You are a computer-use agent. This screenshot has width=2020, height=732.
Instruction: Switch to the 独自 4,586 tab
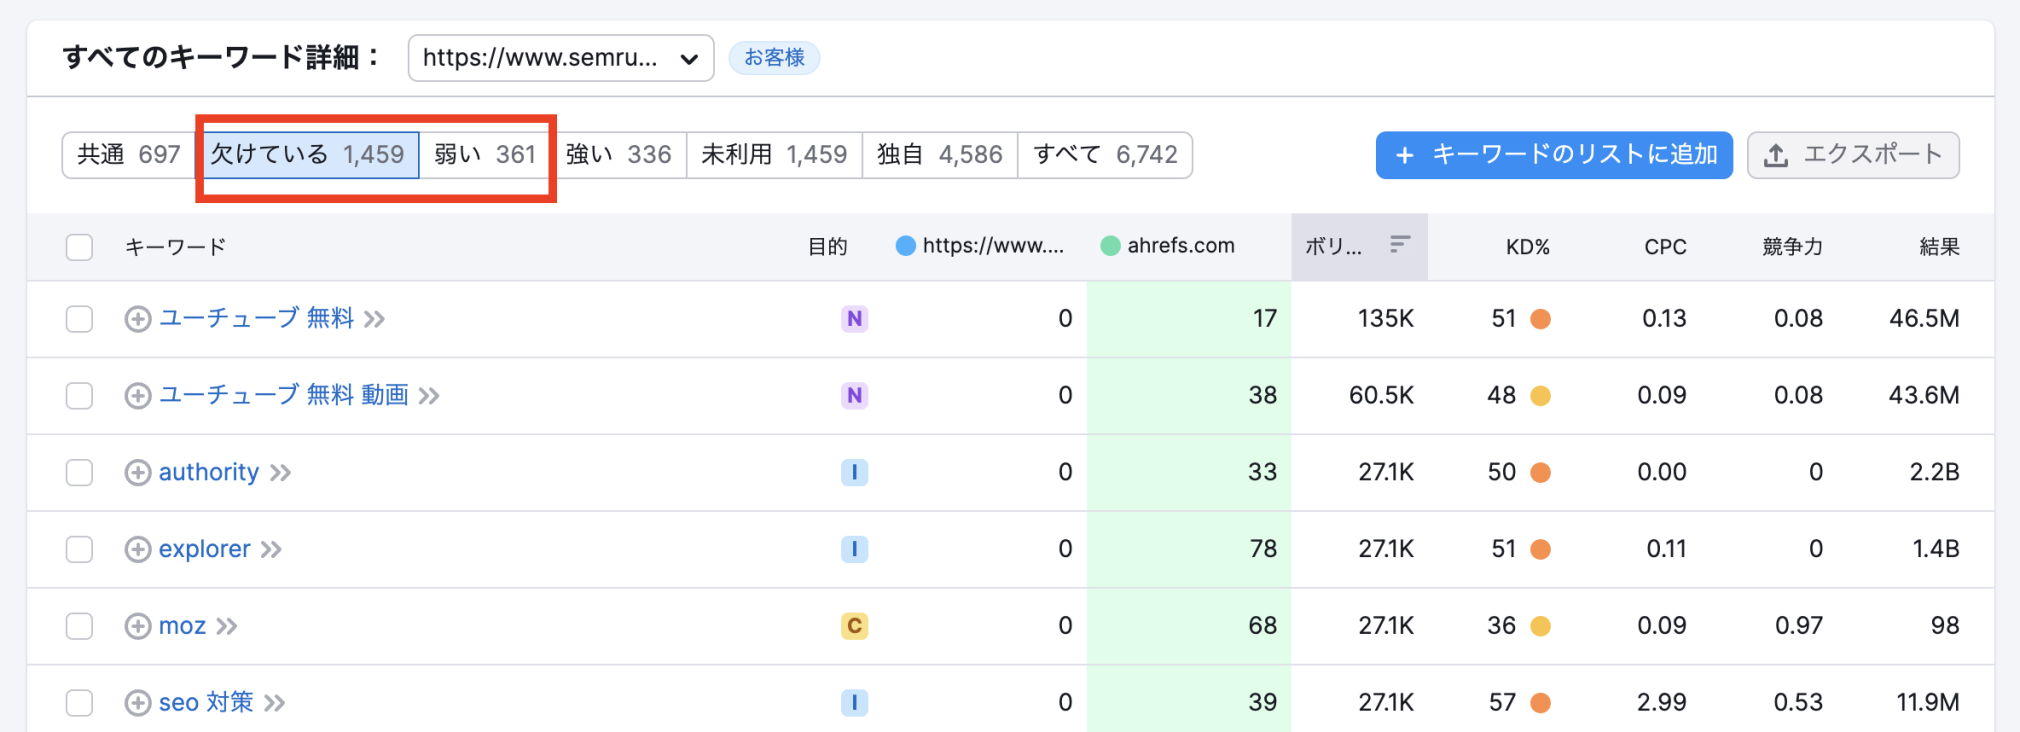tap(940, 155)
